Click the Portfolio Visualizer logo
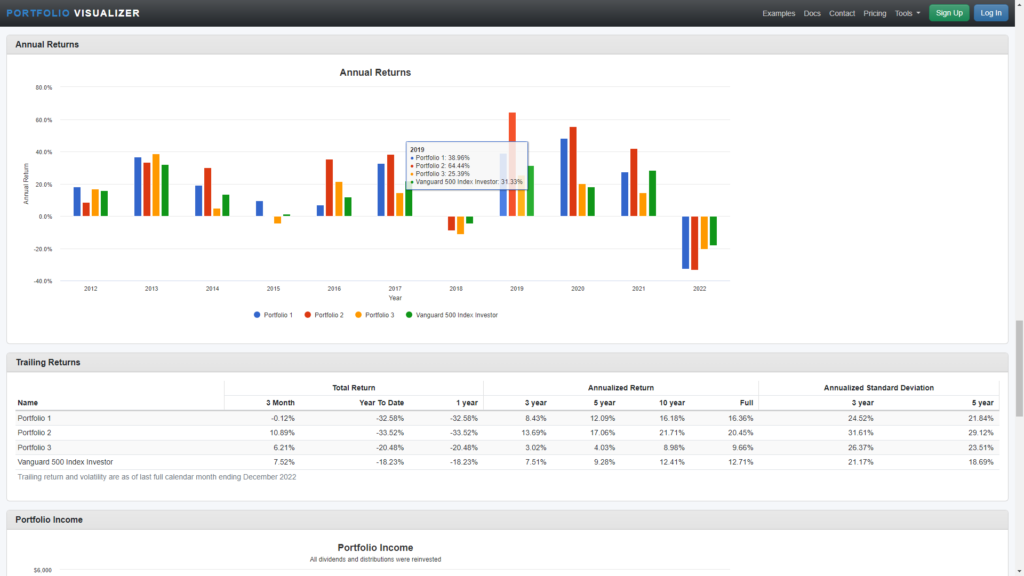1024x576 pixels. click(x=72, y=13)
